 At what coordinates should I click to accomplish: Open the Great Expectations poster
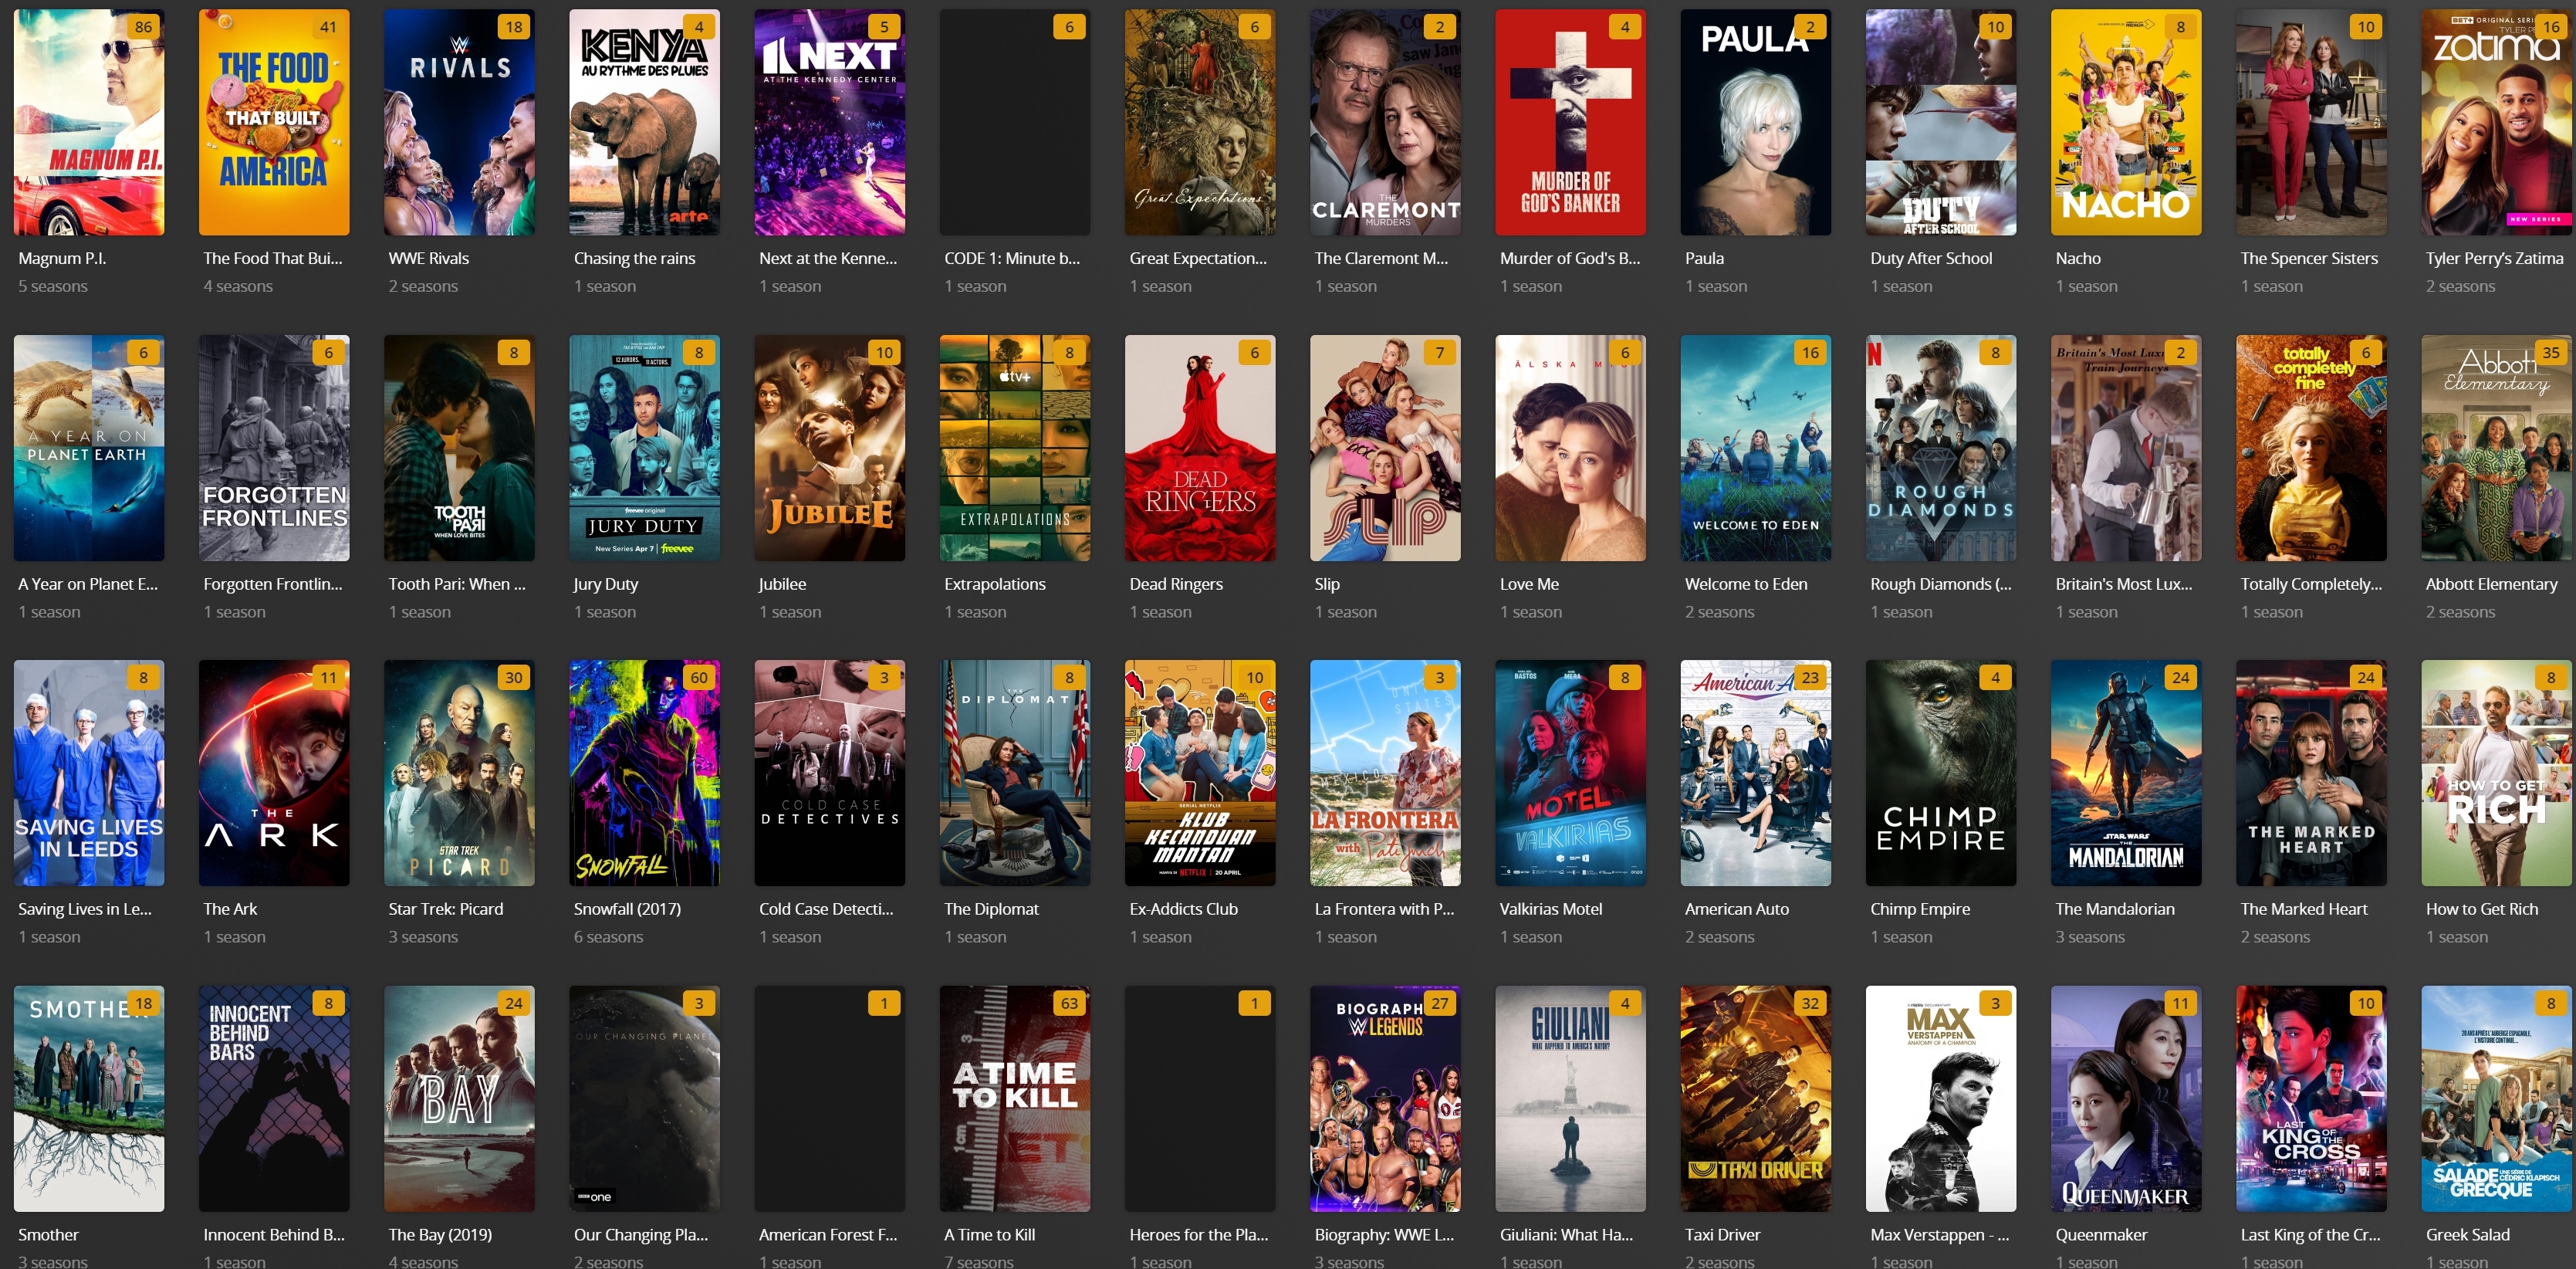coord(1200,122)
